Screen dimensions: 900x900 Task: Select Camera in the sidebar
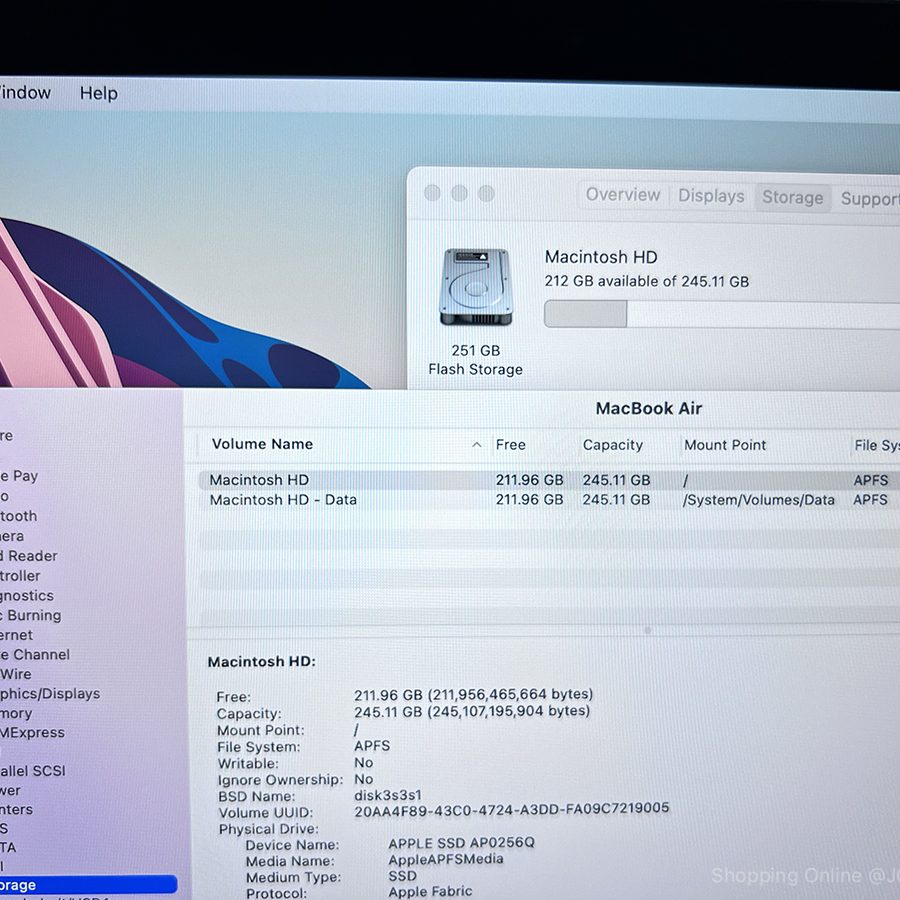12,536
